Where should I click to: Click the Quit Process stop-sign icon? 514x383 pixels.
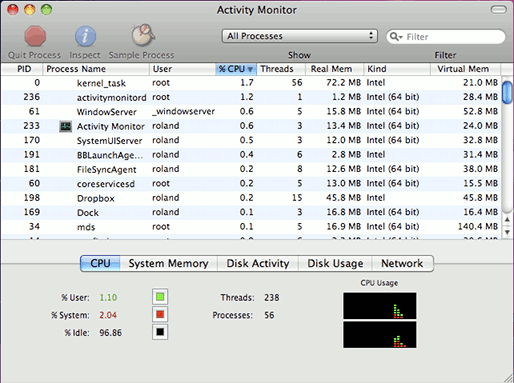pyautogui.click(x=35, y=36)
